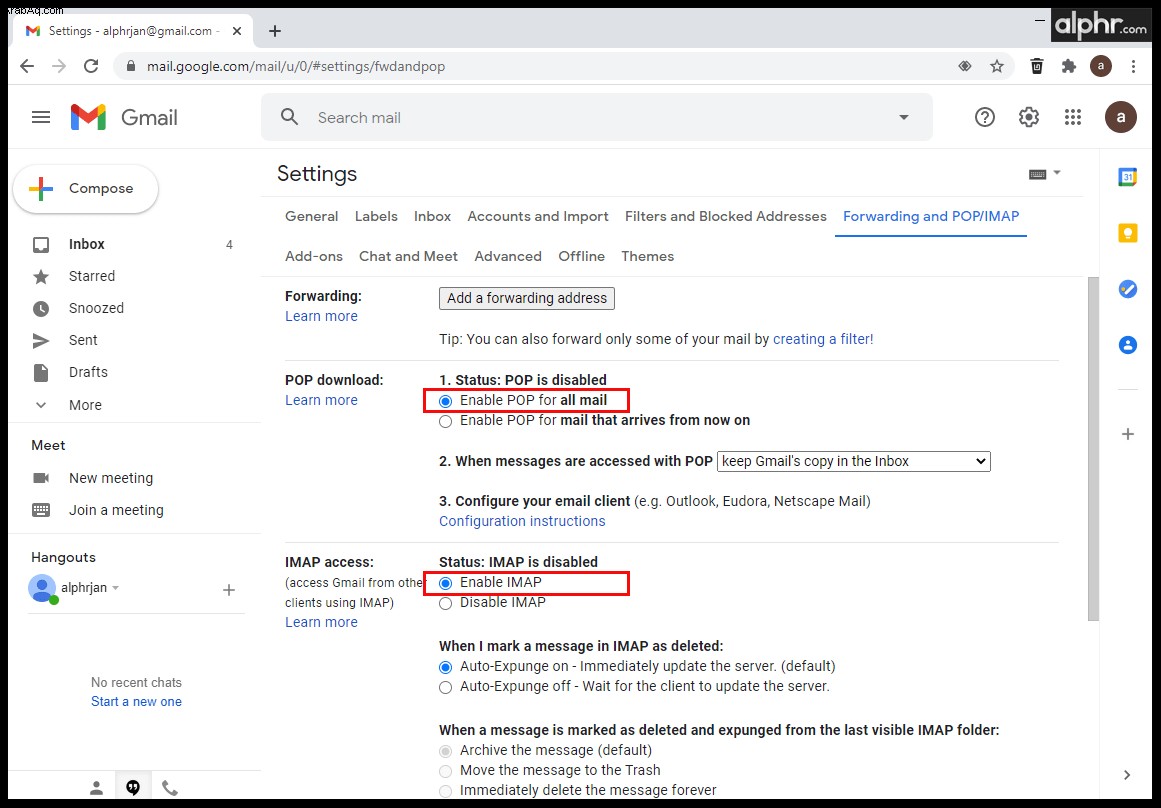Switch to Accounts and Import tab

[538, 216]
